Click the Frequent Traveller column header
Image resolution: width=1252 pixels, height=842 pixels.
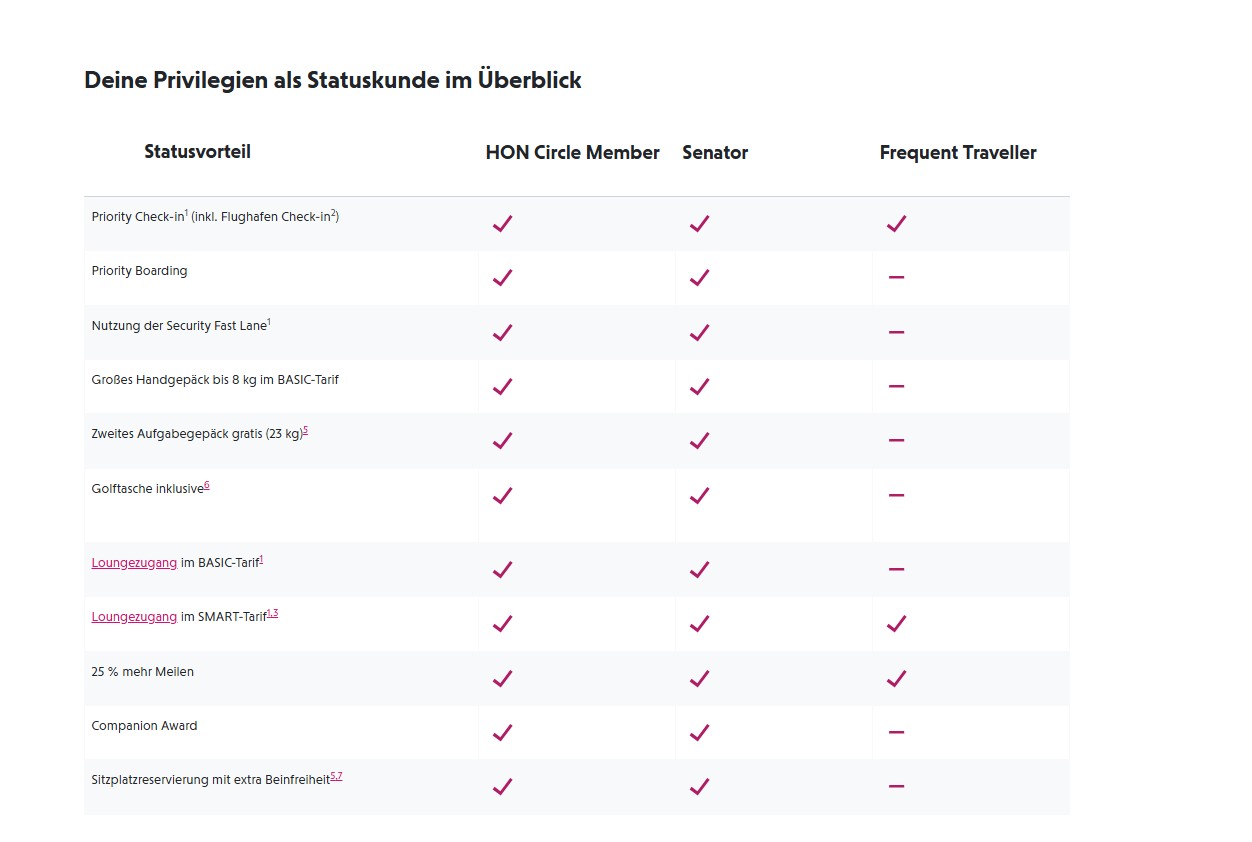point(958,153)
